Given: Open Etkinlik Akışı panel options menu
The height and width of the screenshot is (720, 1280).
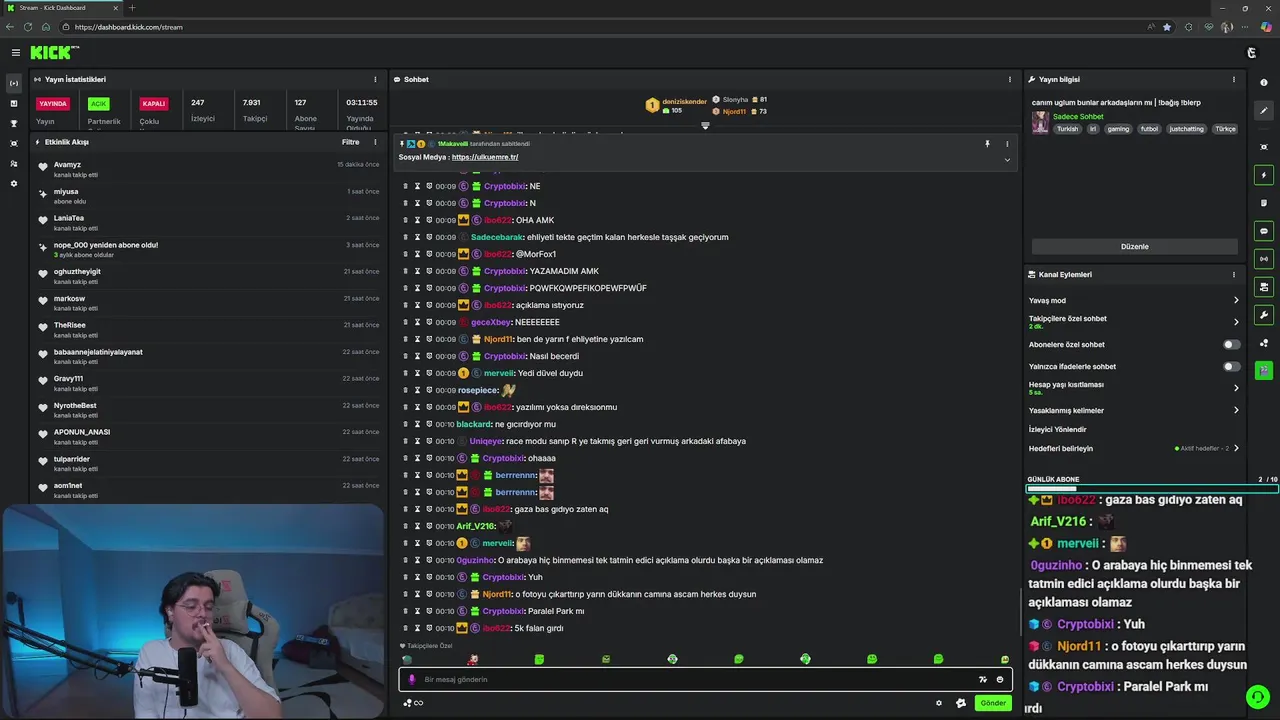Looking at the screenshot, I should [375, 142].
